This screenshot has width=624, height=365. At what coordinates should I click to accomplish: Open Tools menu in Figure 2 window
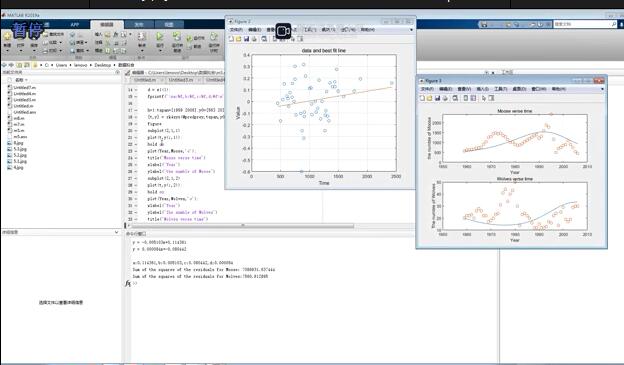point(310,30)
